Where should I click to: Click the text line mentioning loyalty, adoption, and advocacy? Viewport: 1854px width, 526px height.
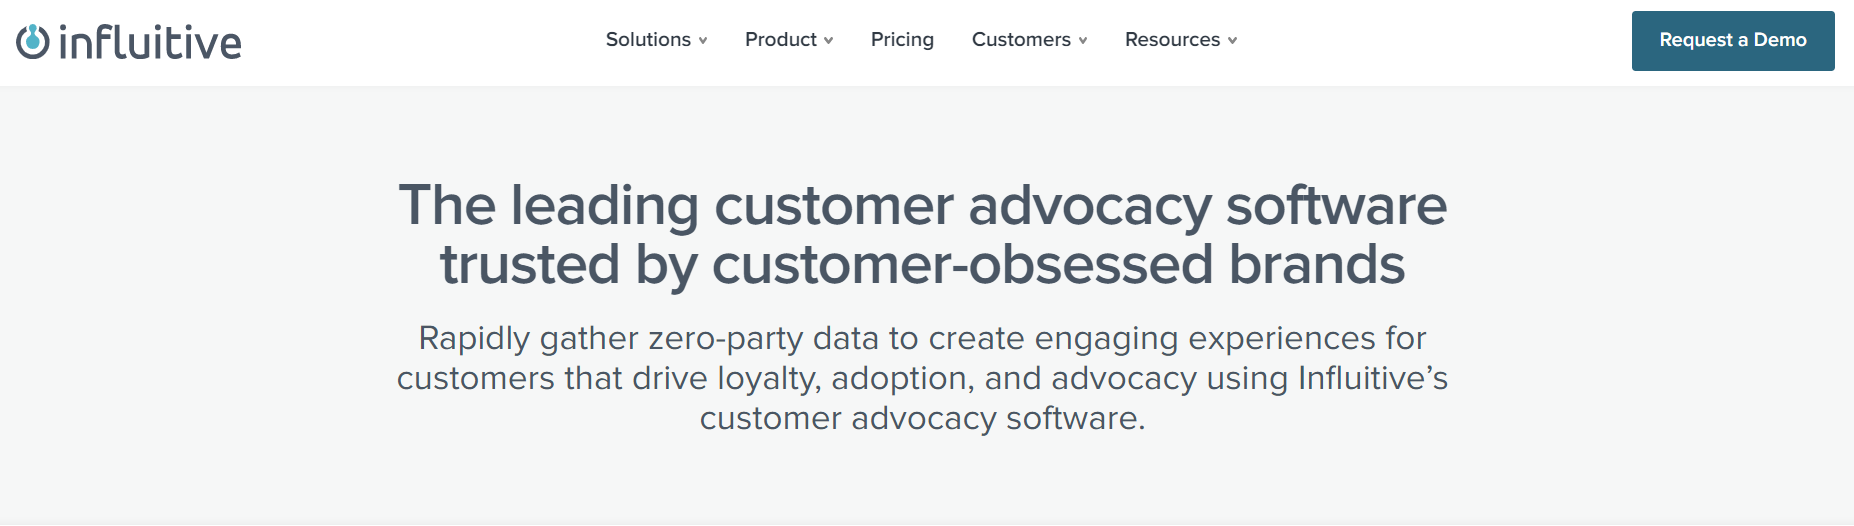point(922,379)
